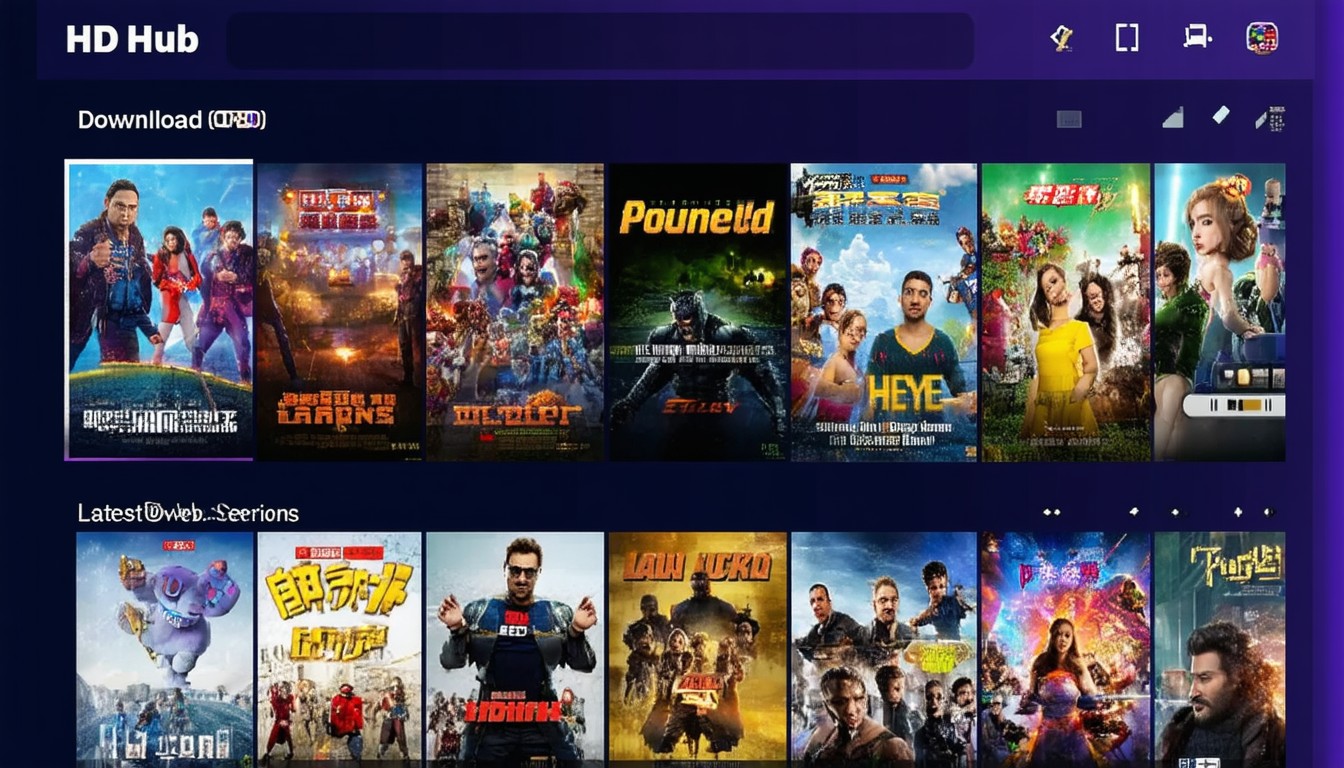Viewport: 1344px width, 768px height.
Task: Open the purple elephant series poster
Action: [165, 650]
